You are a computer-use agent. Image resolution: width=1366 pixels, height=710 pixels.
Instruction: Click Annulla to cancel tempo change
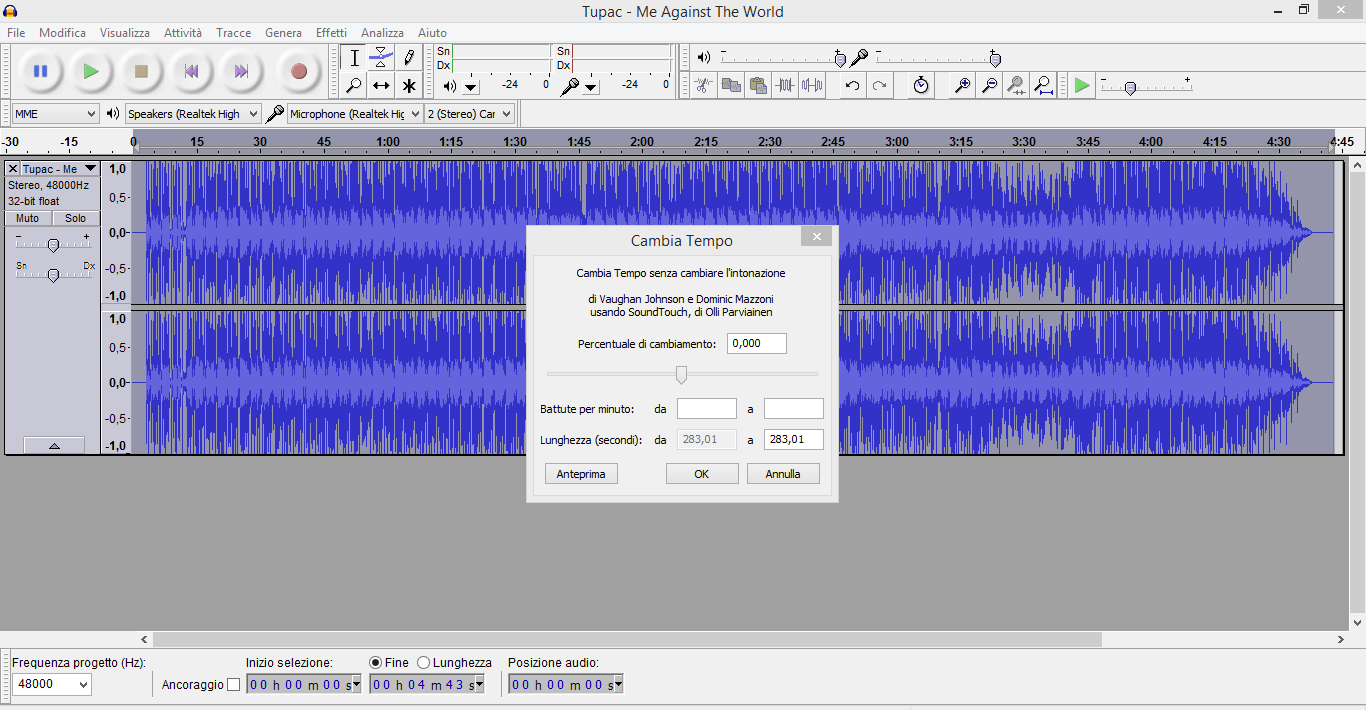[x=783, y=474]
